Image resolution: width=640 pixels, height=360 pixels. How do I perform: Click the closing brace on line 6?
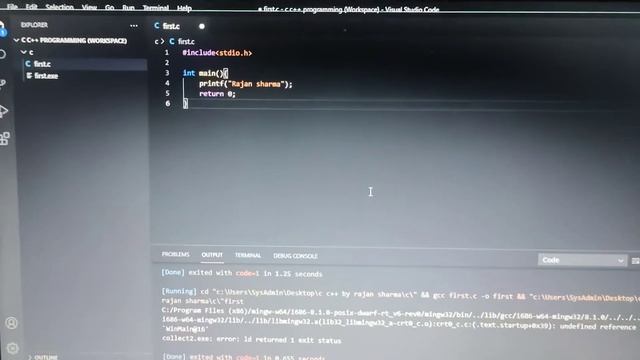(x=185, y=104)
